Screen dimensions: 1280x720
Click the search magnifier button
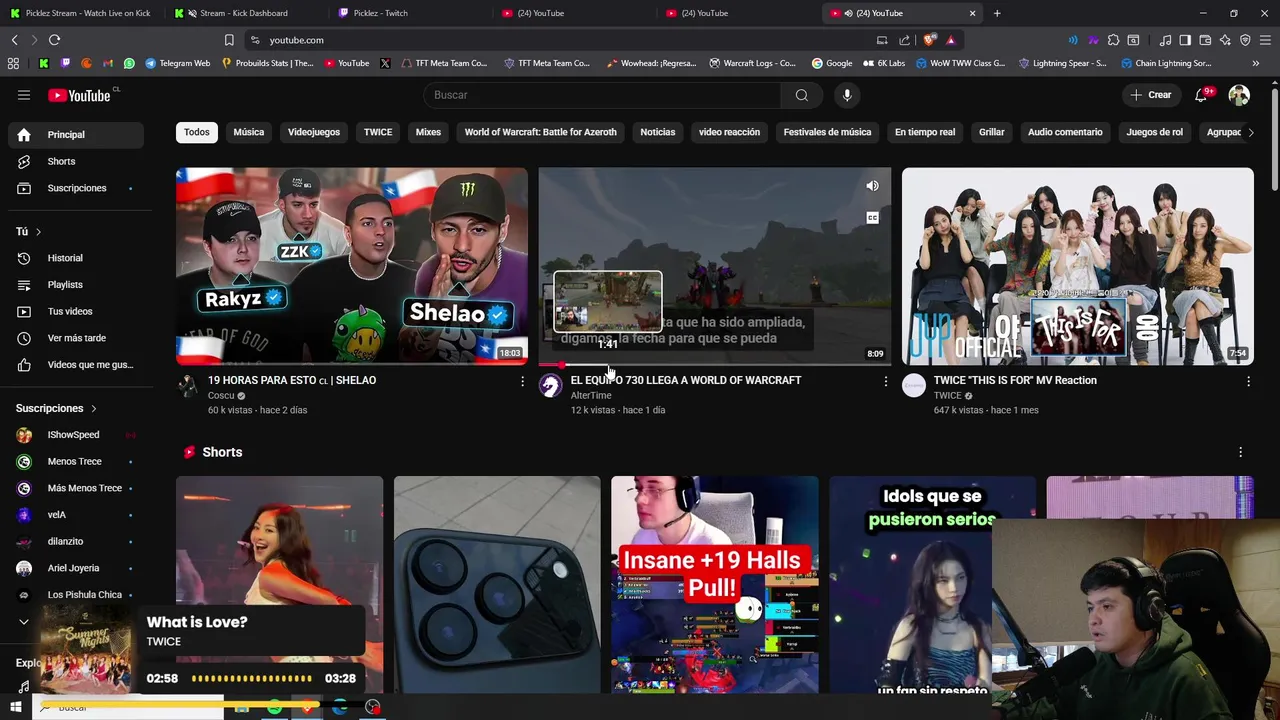click(801, 95)
